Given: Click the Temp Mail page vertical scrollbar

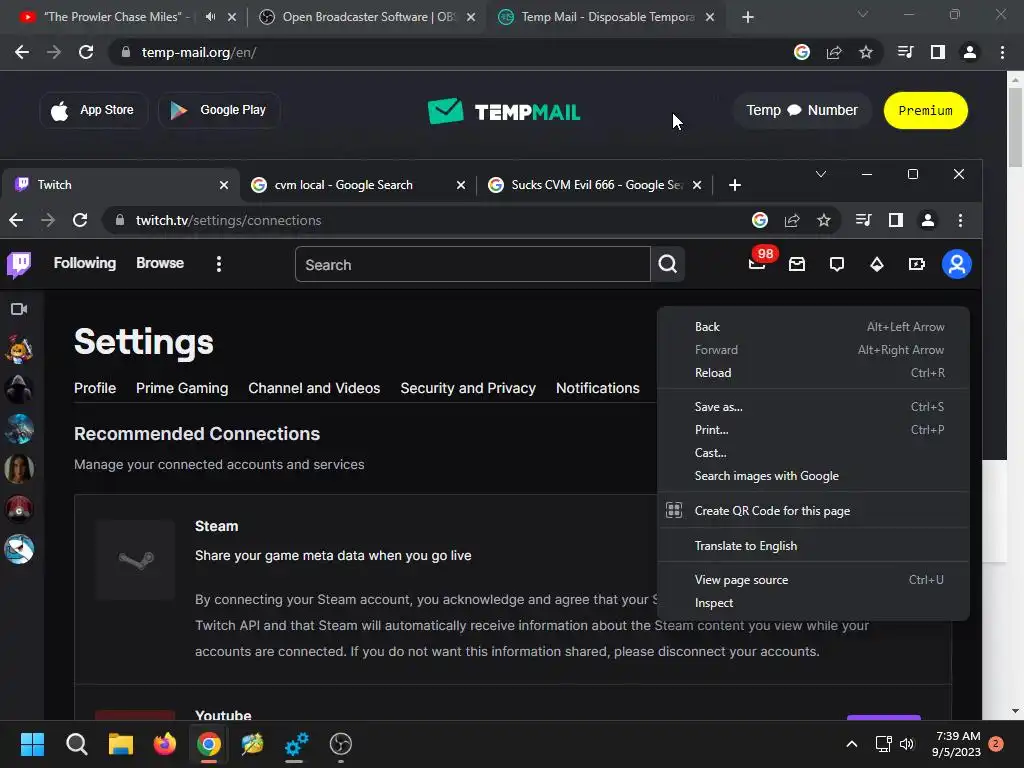Looking at the screenshot, I should pyautogui.click(x=1015, y=127).
